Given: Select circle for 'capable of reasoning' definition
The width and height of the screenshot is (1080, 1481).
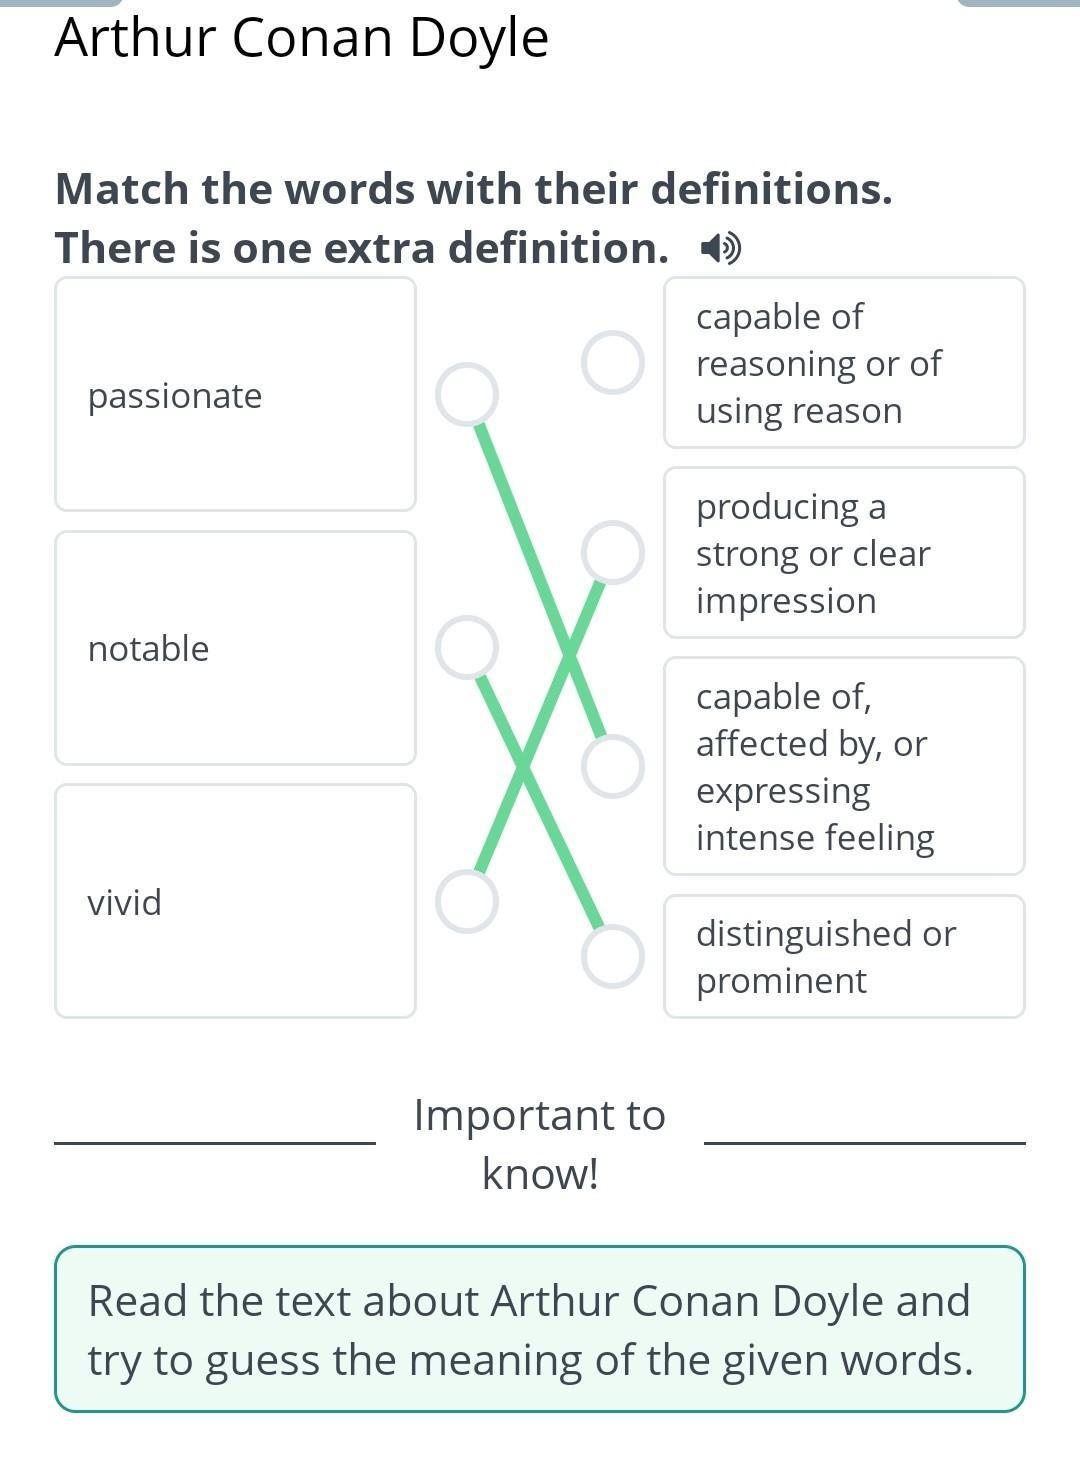Looking at the screenshot, I should 612,362.
